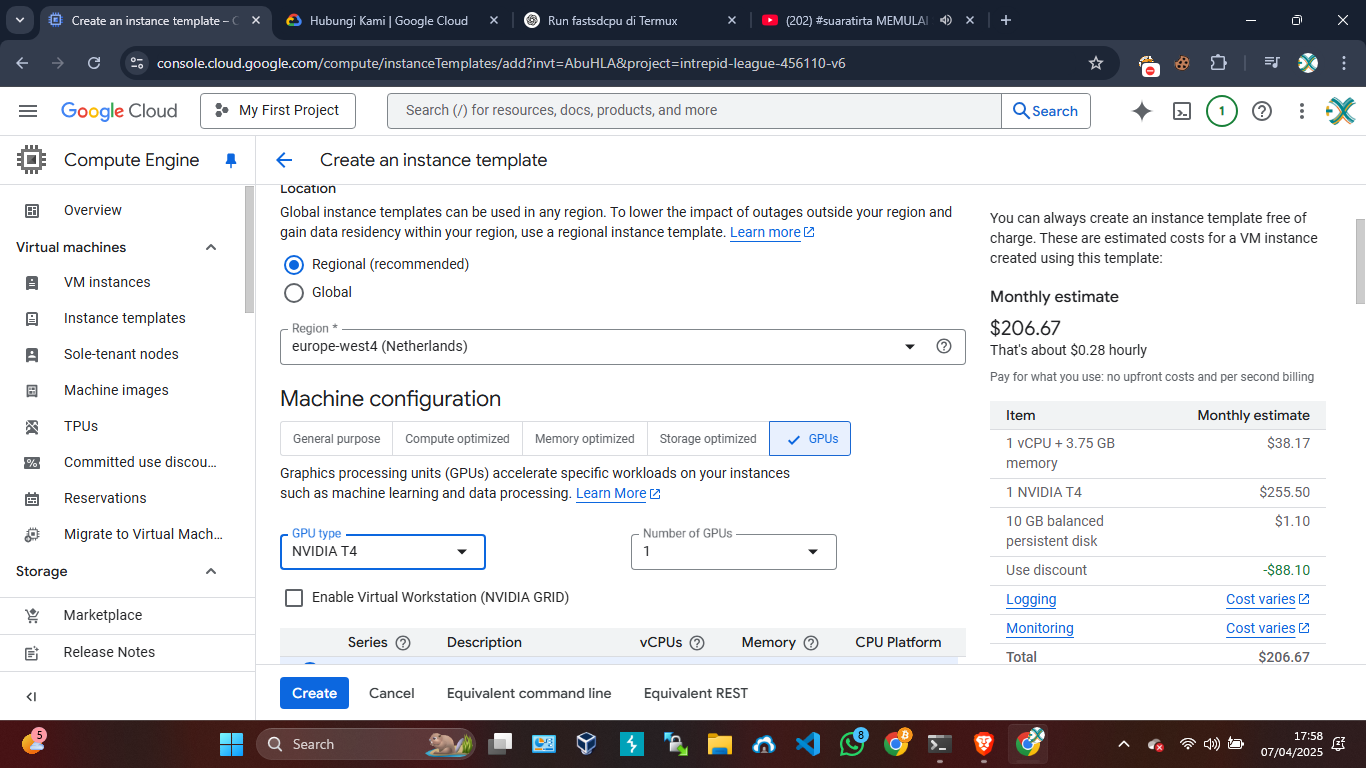Viewport: 1366px width, 768px height.
Task: Open the Compute Engine chip icon
Action: 31,160
